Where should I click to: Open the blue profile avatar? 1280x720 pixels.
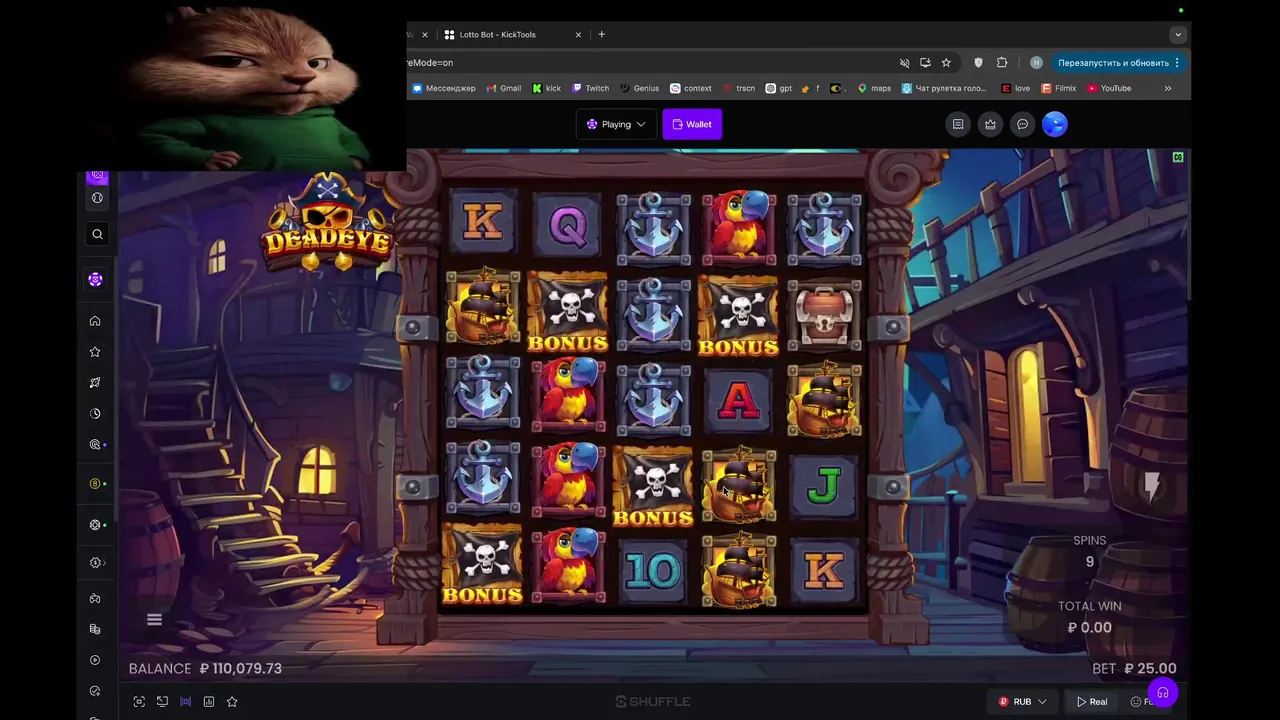click(x=1055, y=124)
